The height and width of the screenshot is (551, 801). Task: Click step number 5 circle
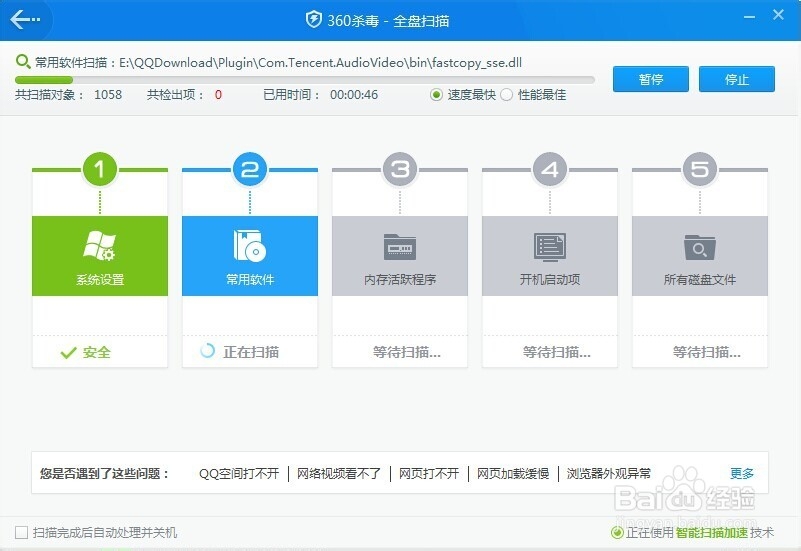(700, 169)
